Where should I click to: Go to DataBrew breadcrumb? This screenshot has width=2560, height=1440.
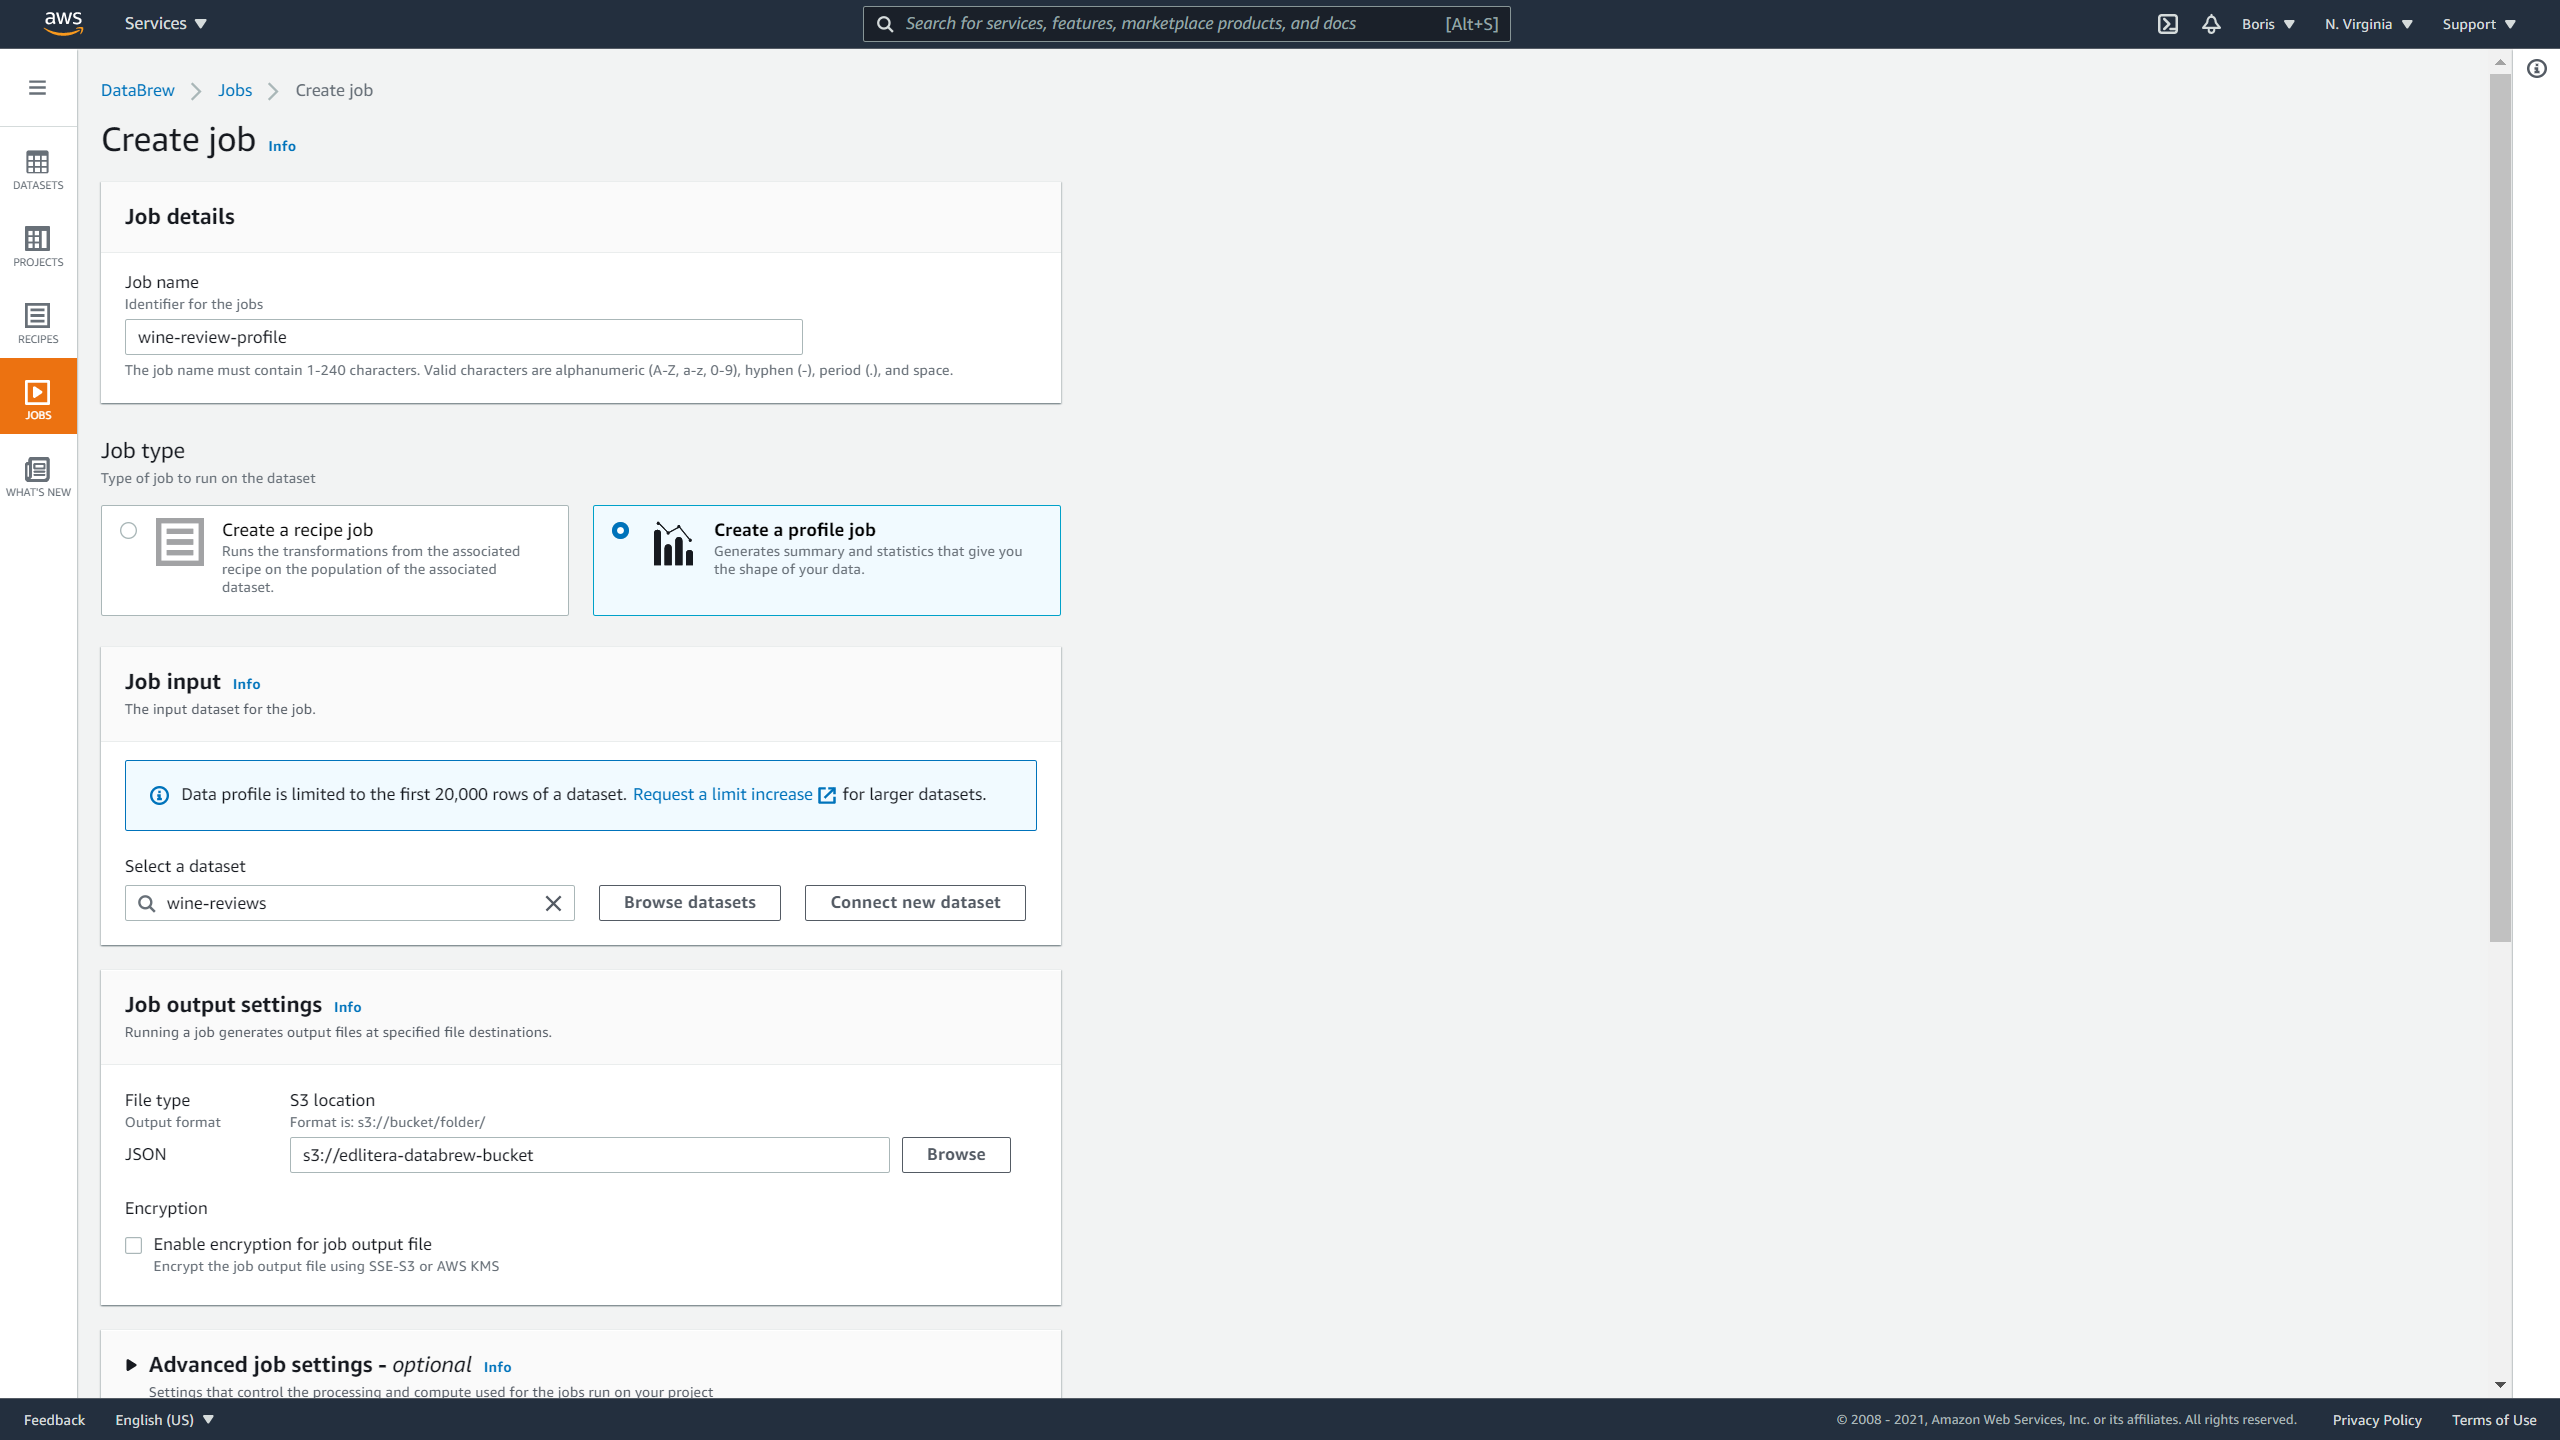tap(138, 90)
